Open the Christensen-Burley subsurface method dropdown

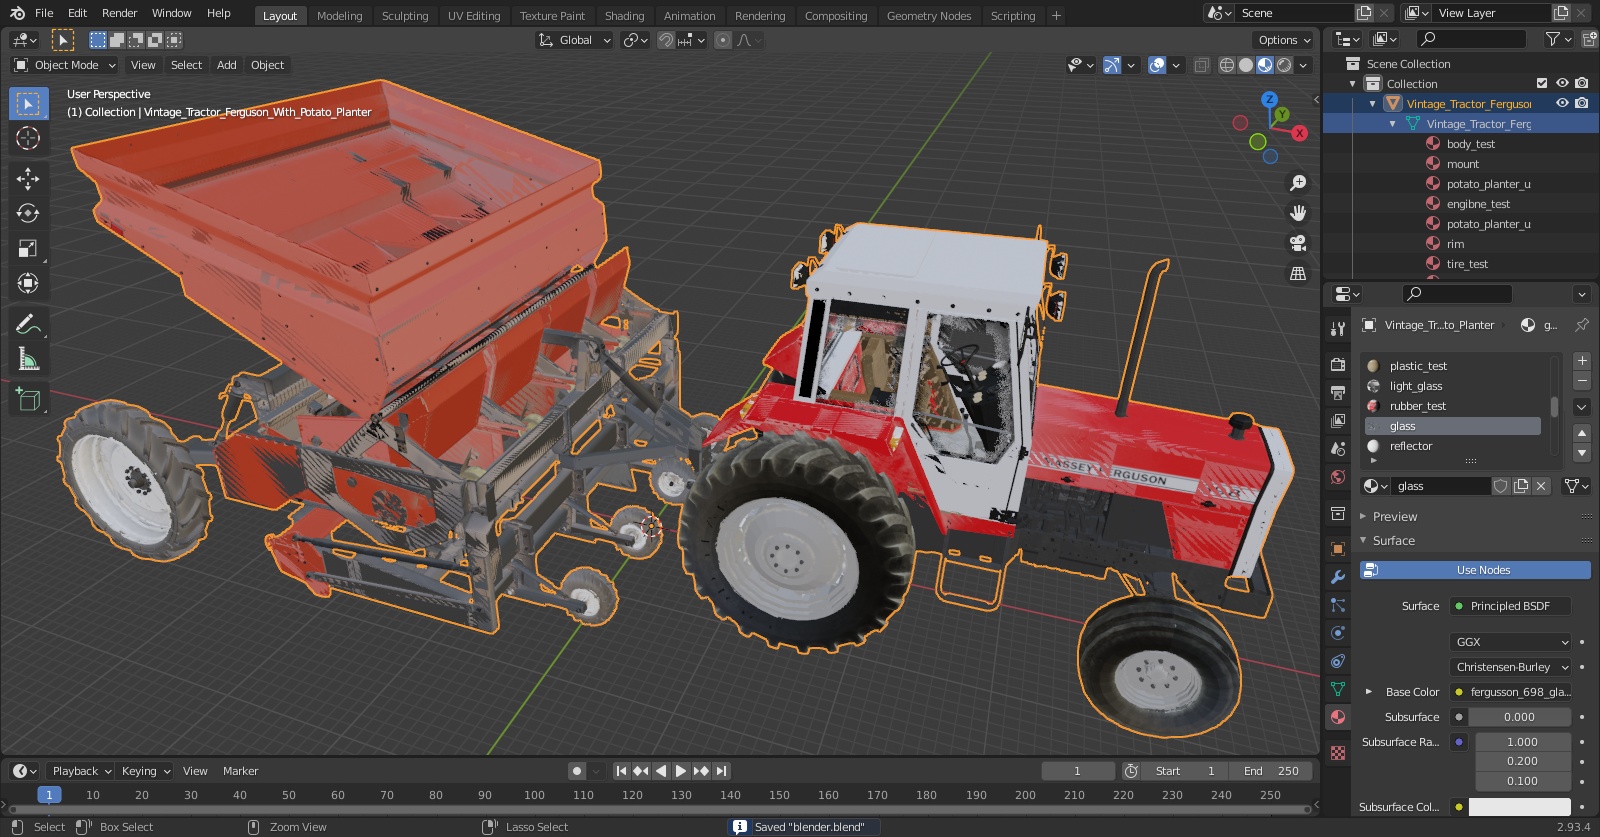point(1512,667)
